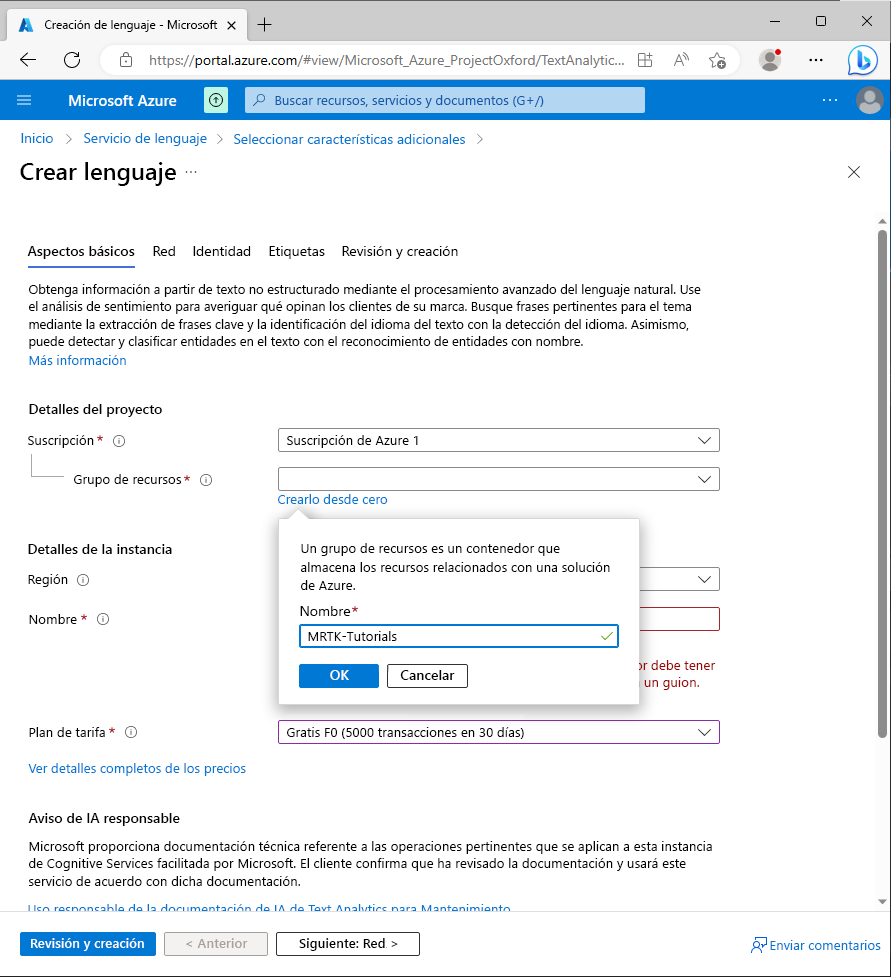The image size is (891, 977).
Task: Open the browser profile avatar
Action: 770,60
